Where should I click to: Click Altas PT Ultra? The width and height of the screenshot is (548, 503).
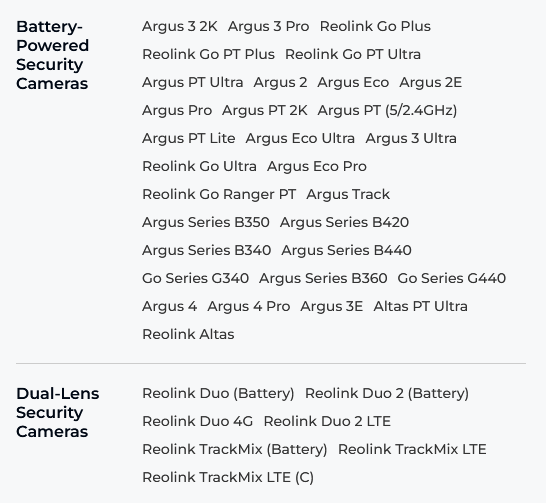(x=420, y=306)
